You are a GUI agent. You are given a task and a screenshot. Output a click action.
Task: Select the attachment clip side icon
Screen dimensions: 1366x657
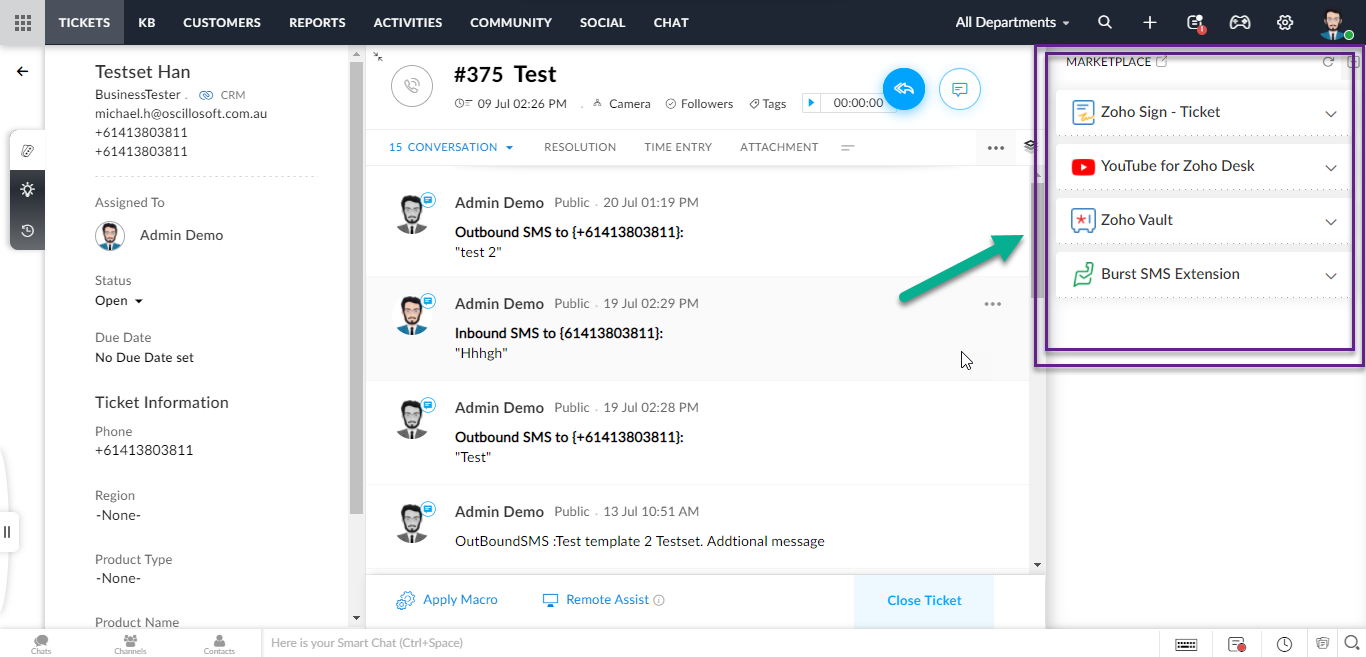coord(27,150)
